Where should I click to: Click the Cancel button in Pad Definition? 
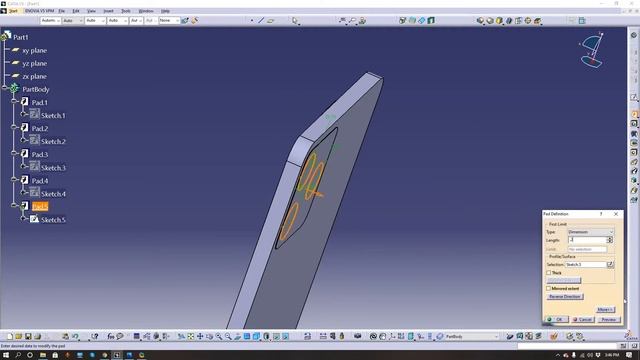(582, 320)
